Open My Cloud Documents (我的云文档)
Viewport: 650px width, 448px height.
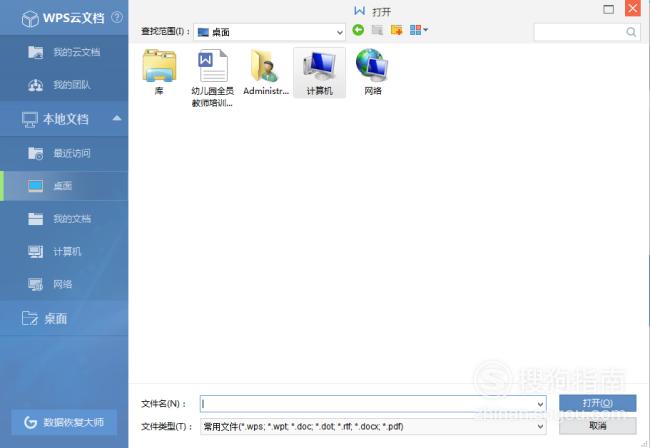click(64, 52)
